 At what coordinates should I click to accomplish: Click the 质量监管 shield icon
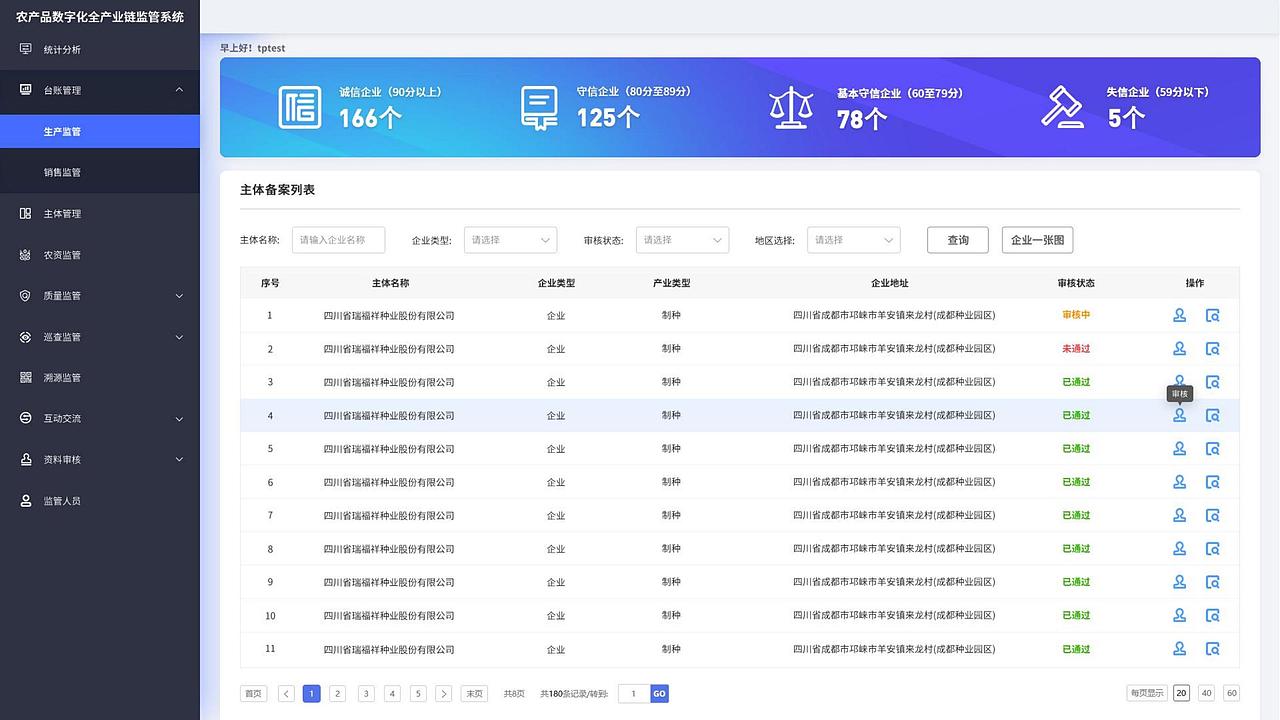(26, 296)
